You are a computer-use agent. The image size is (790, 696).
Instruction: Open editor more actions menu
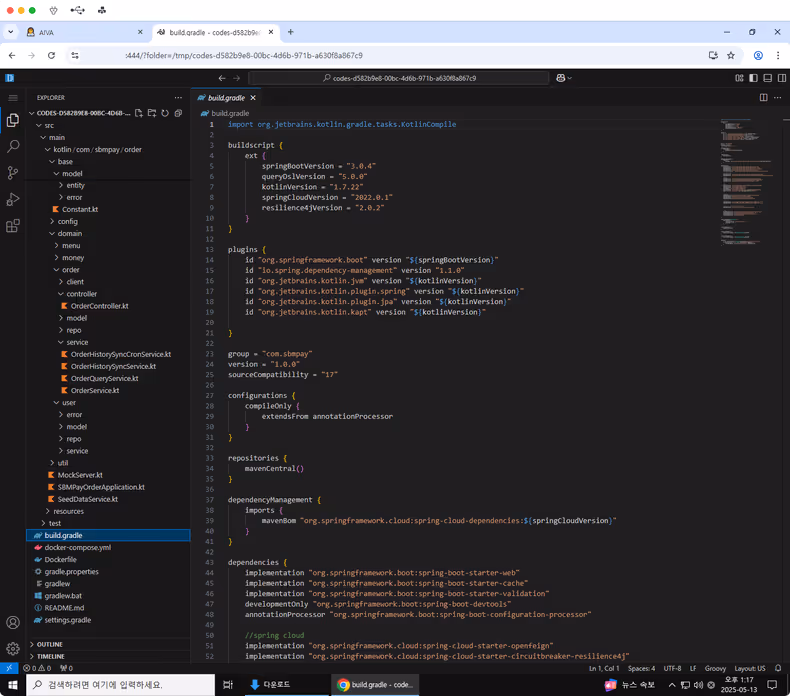tap(777, 98)
